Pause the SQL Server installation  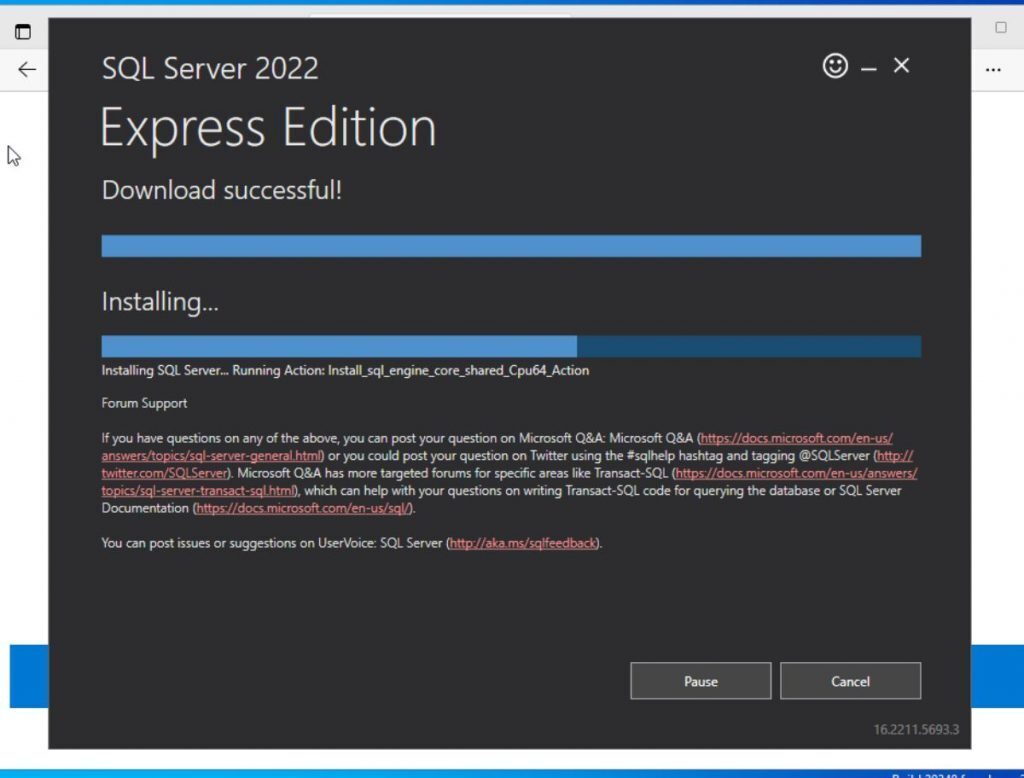point(700,681)
